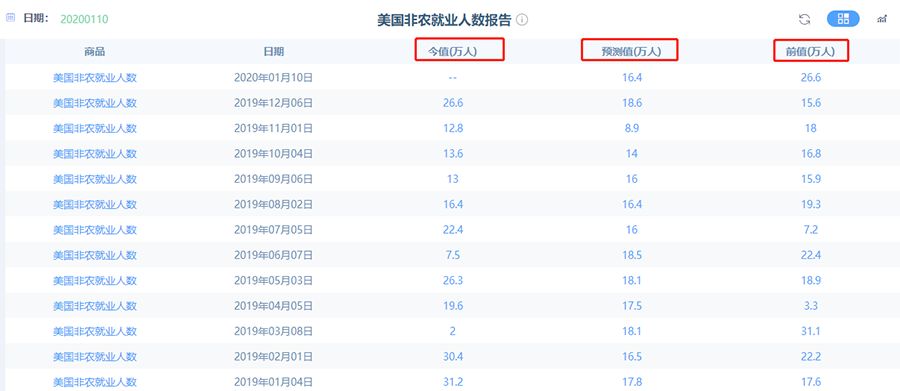Open 美国非农就业人数 link in 2019年04月05日 row
Viewport: 900px width, 391px height.
95,305
